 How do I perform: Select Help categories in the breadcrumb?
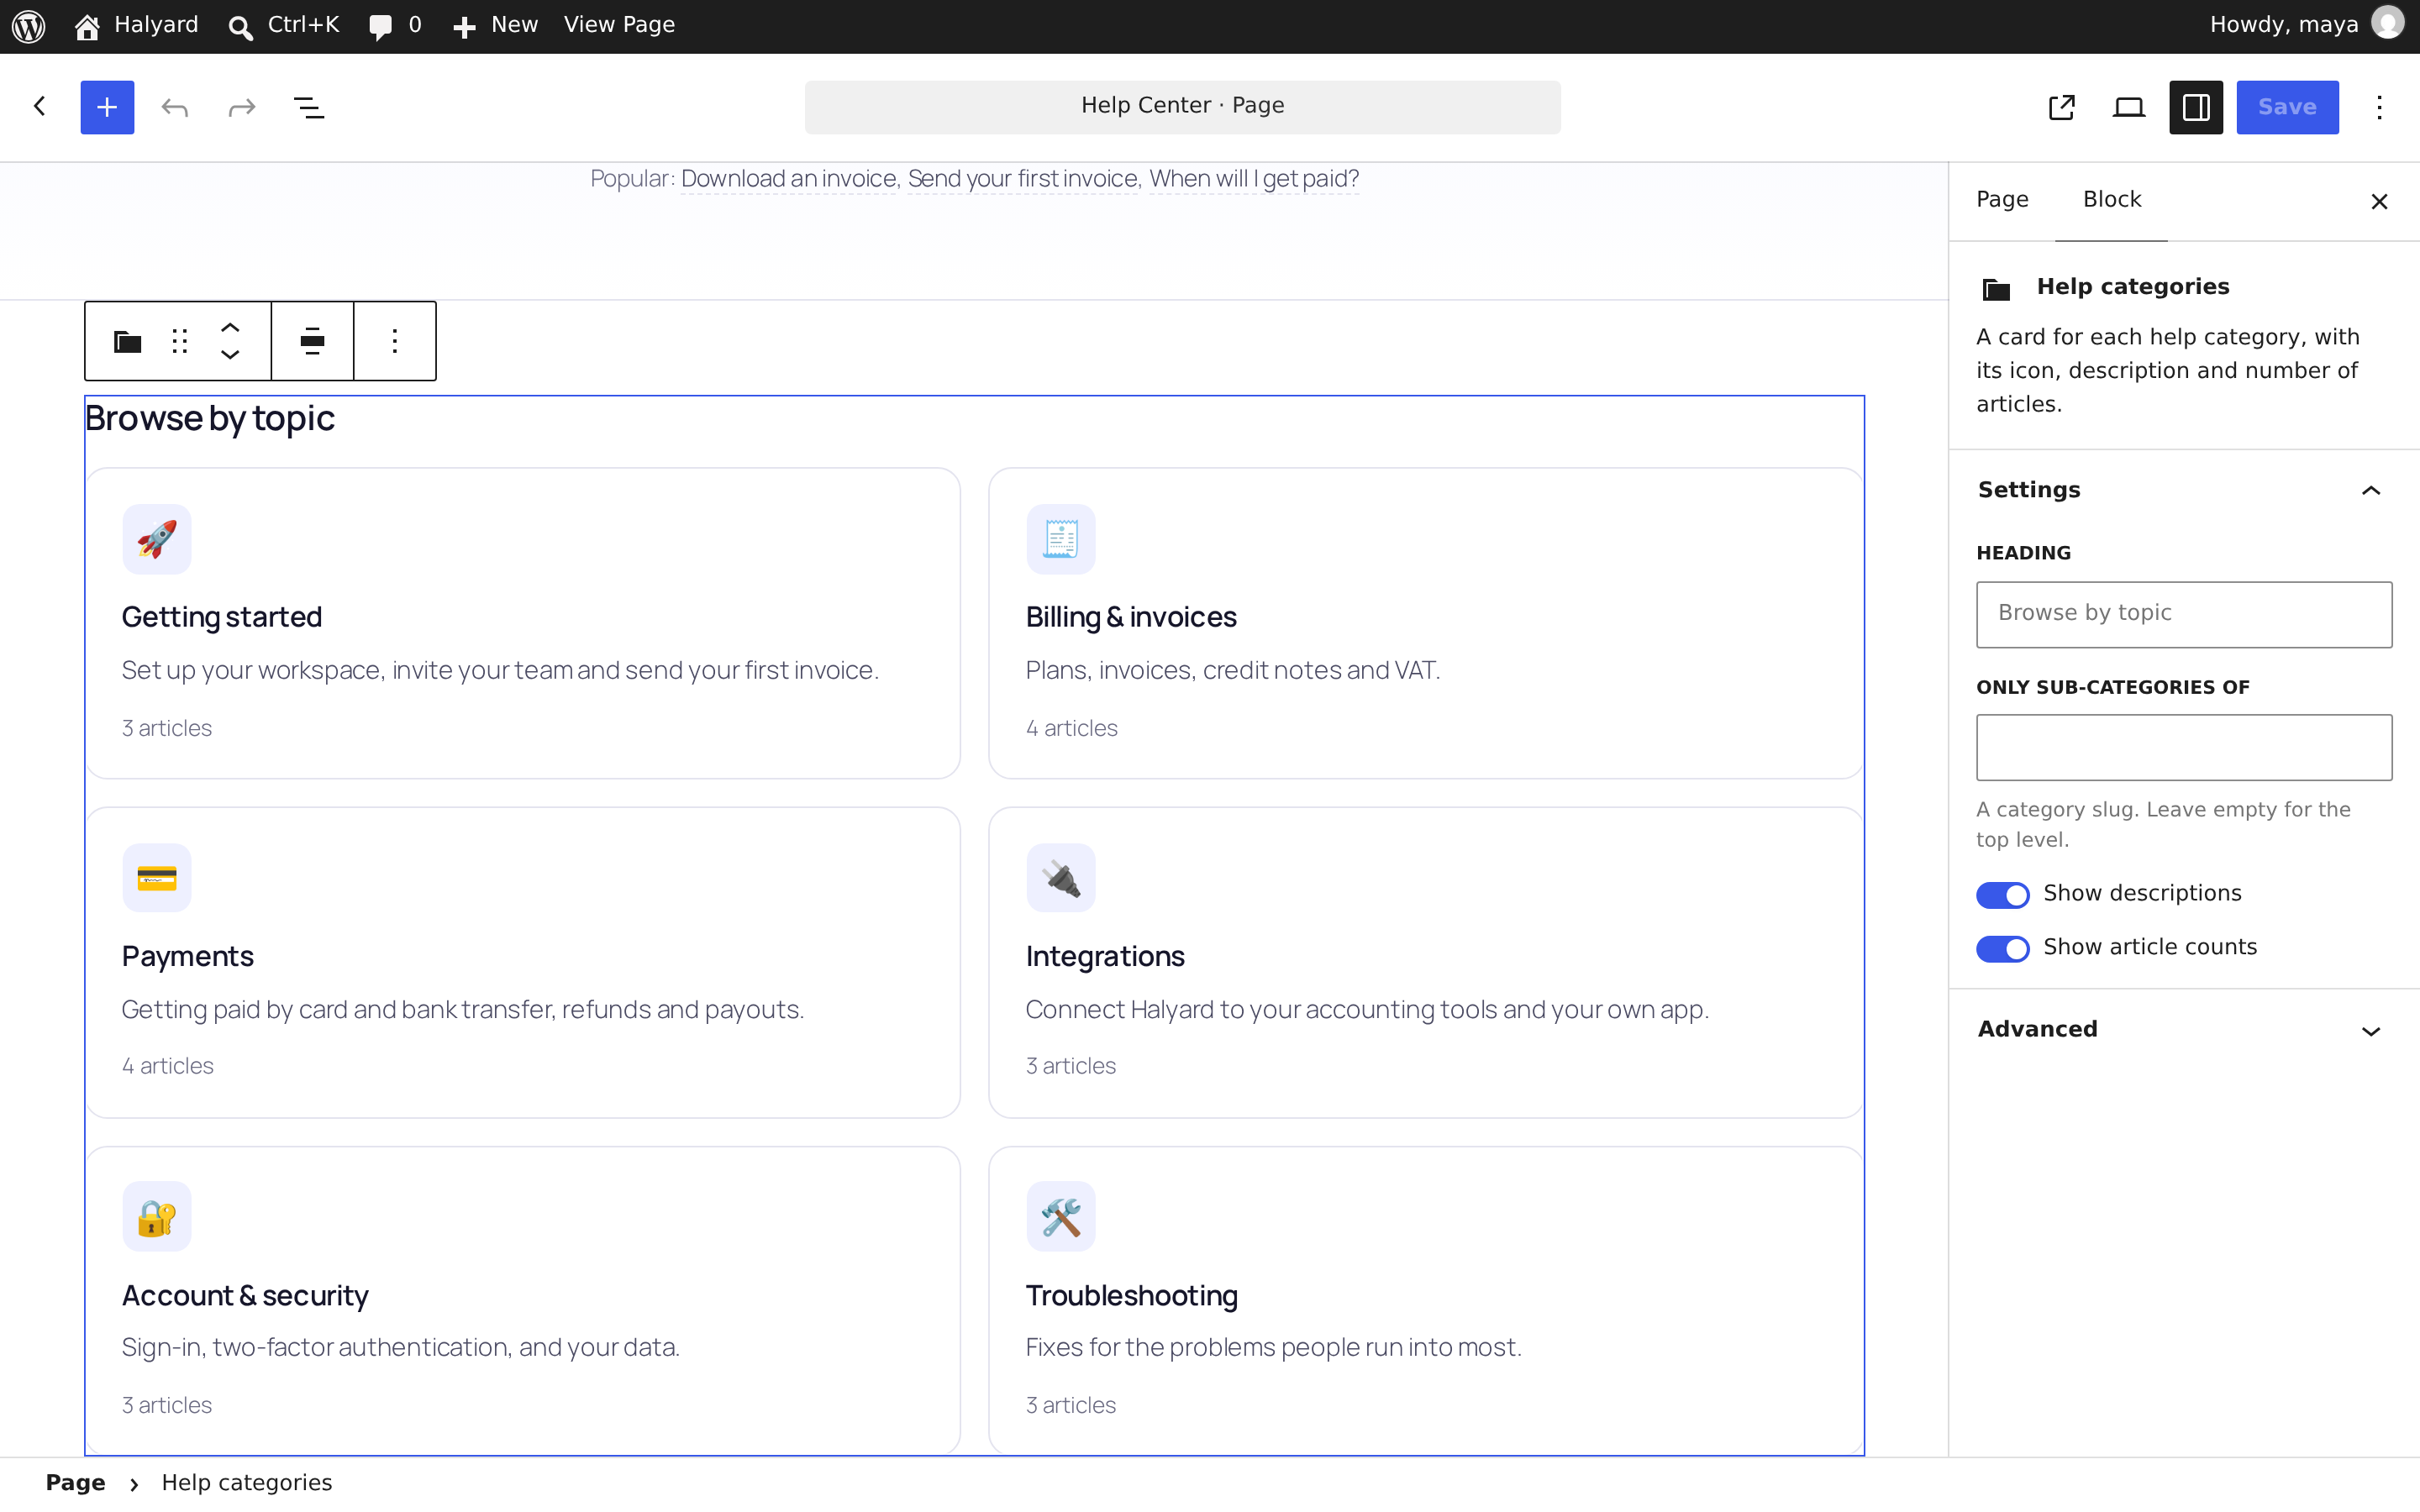247,1483
